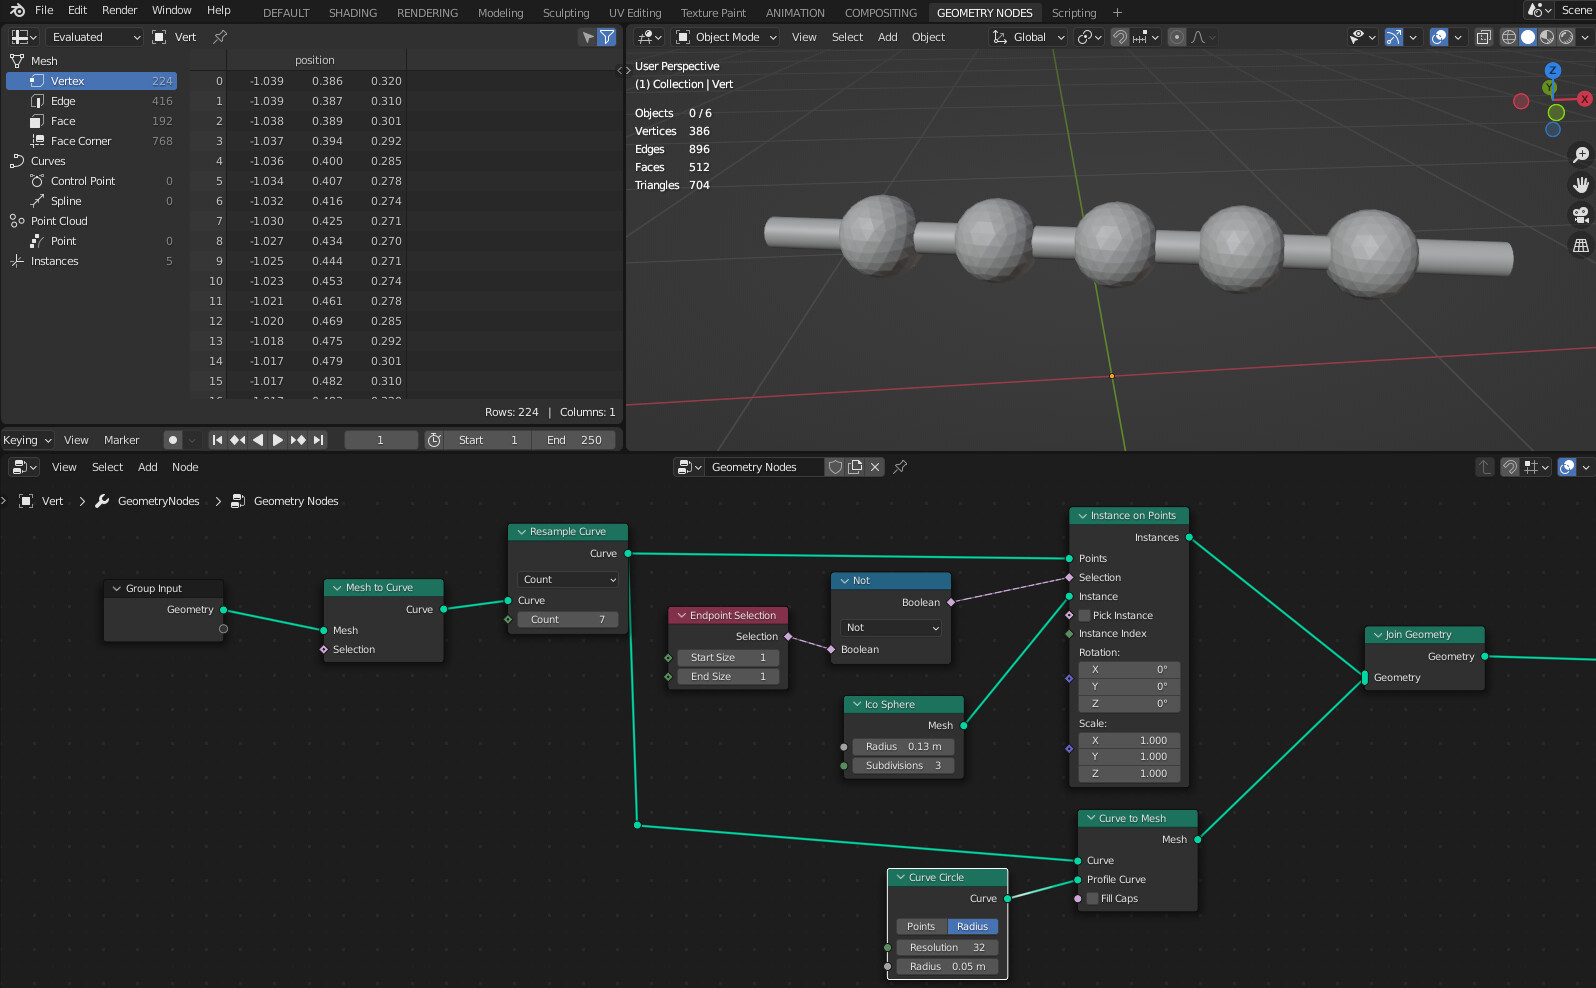Collapse the Ico Sphere node
The width and height of the screenshot is (1596, 988).
pos(857,705)
